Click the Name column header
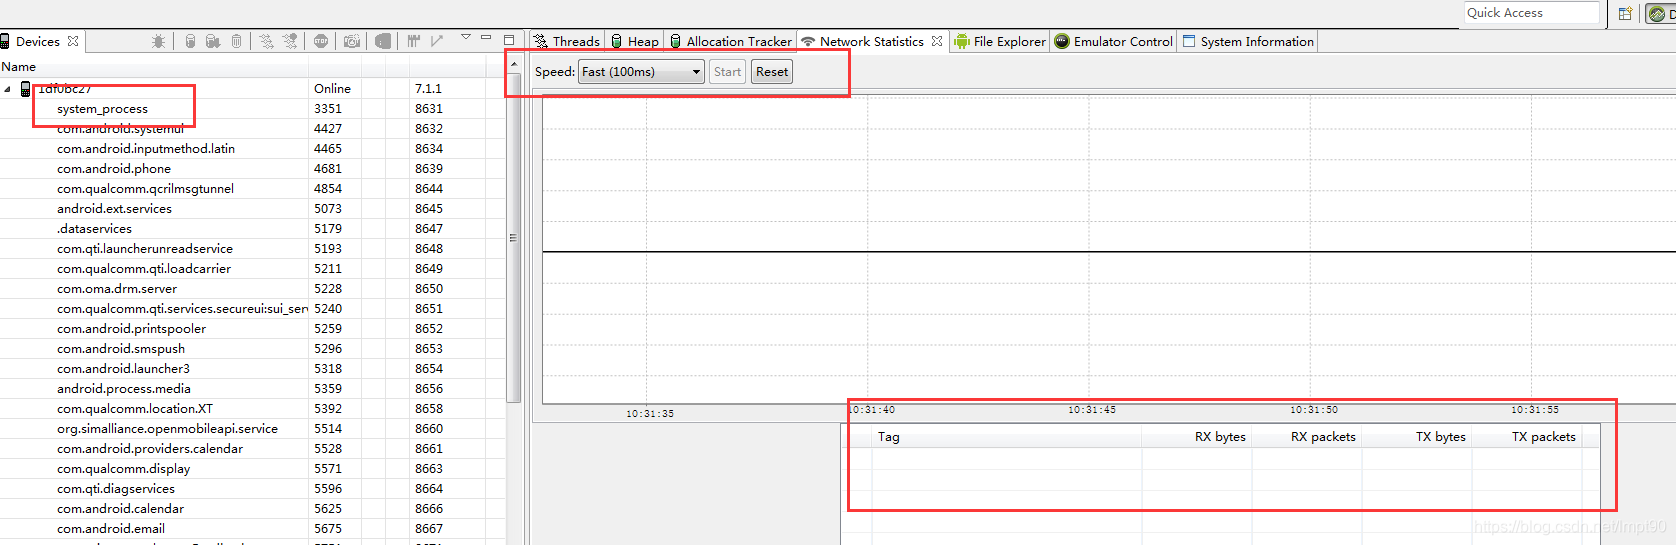The height and width of the screenshot is (545, 1676). [154, 67]
